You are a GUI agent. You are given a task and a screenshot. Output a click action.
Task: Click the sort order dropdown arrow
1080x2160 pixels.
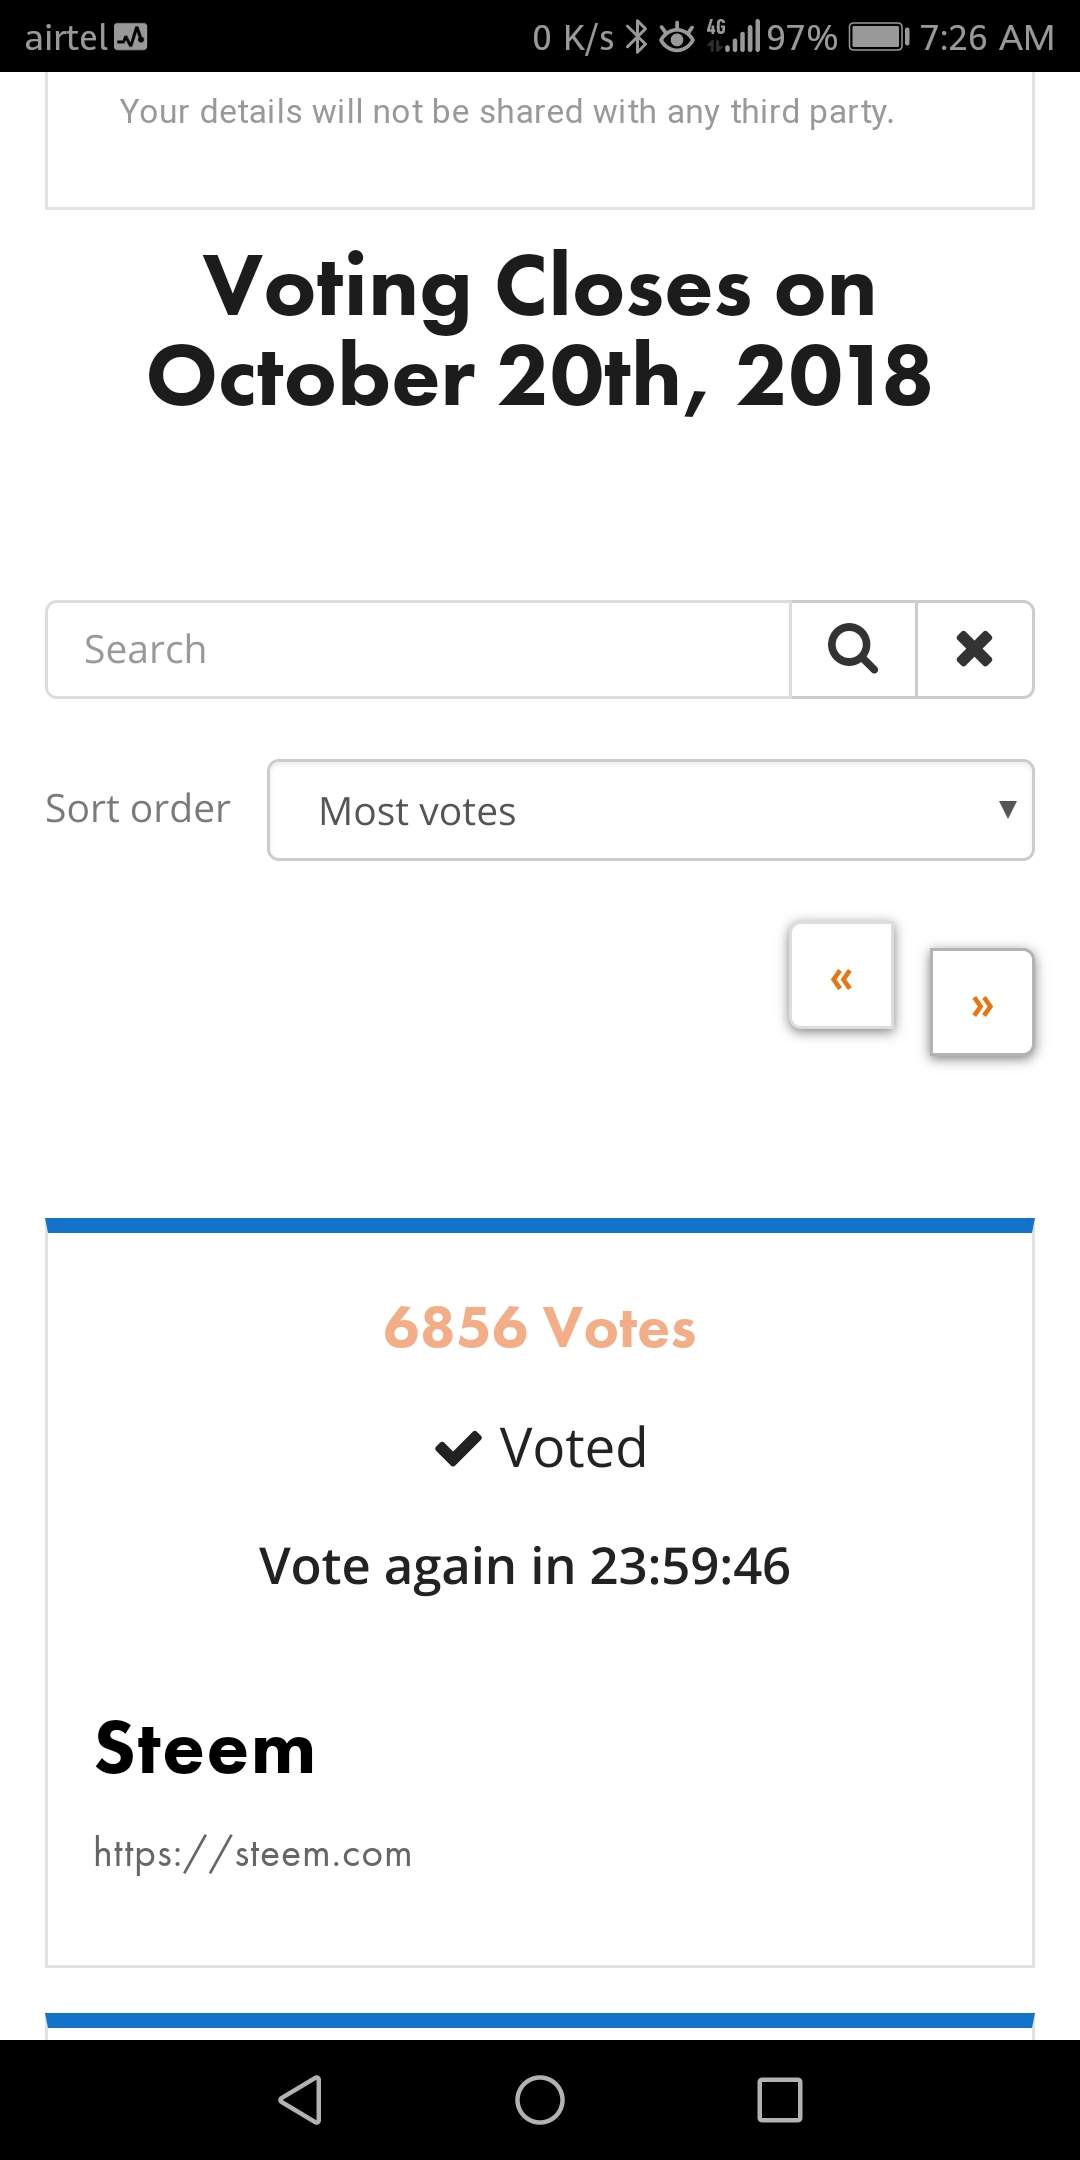click(1008, 809)
